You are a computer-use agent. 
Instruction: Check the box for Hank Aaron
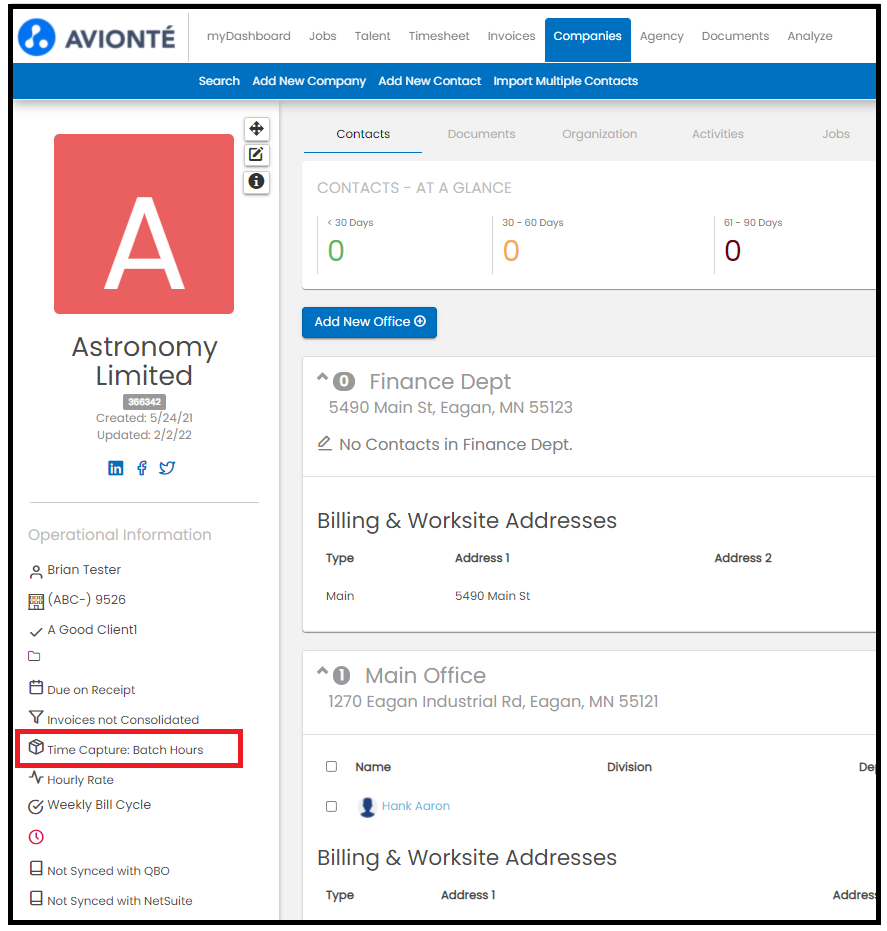(331, 806)
